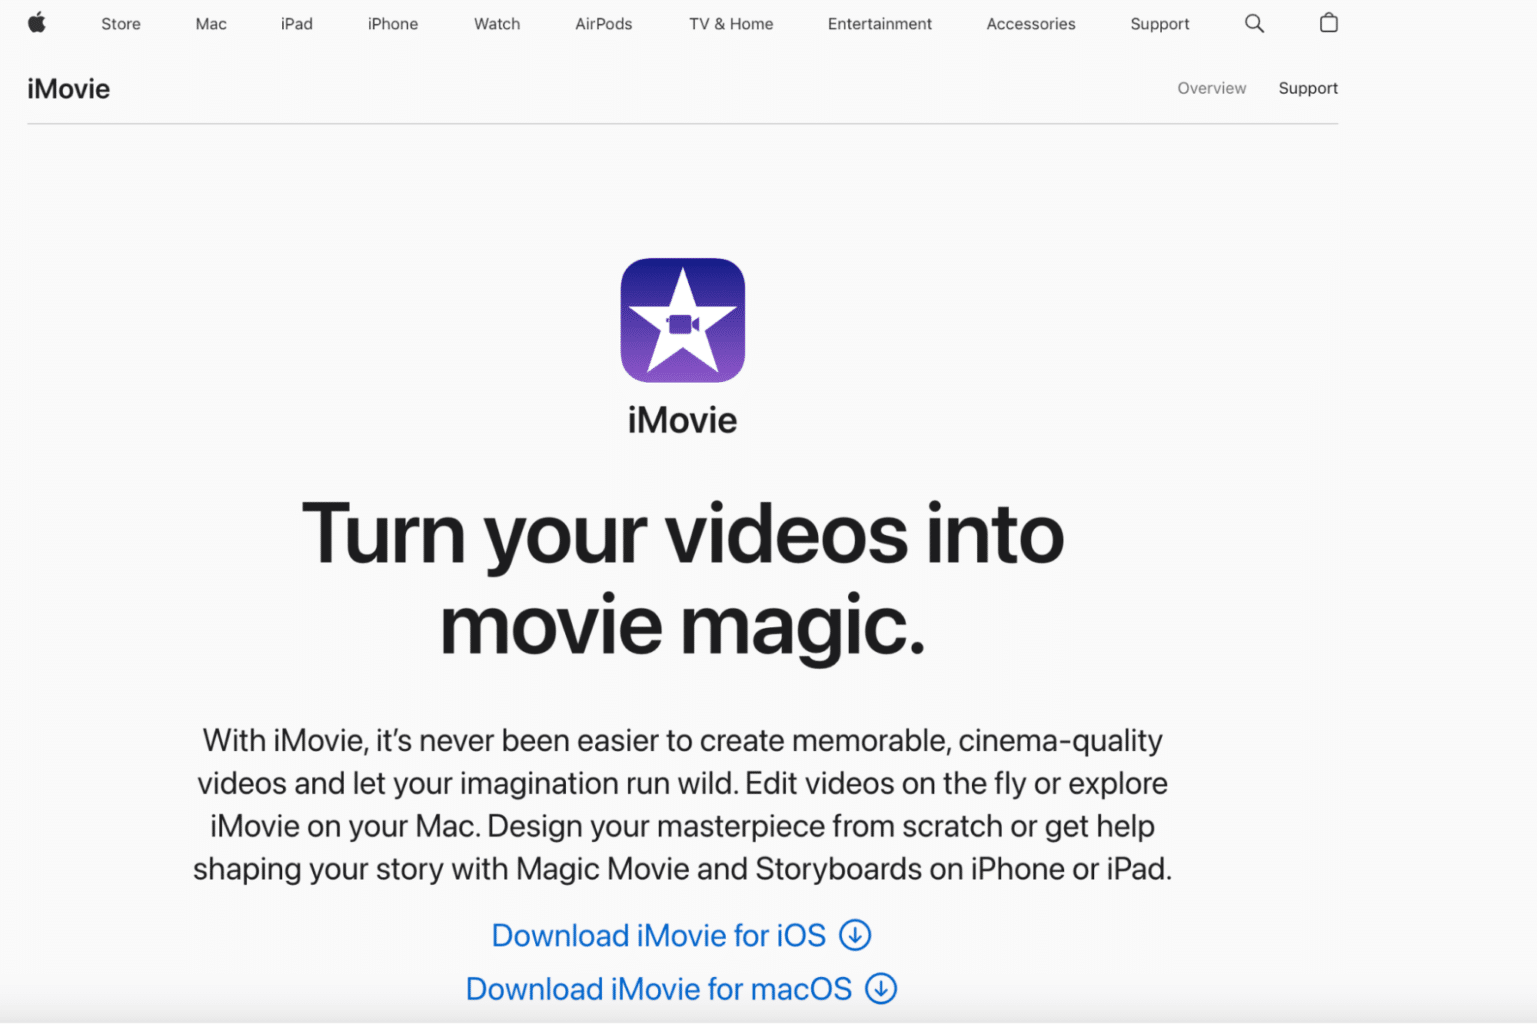Open the TV & Home menu
Screen dimensions: 1537x1024
731,24
